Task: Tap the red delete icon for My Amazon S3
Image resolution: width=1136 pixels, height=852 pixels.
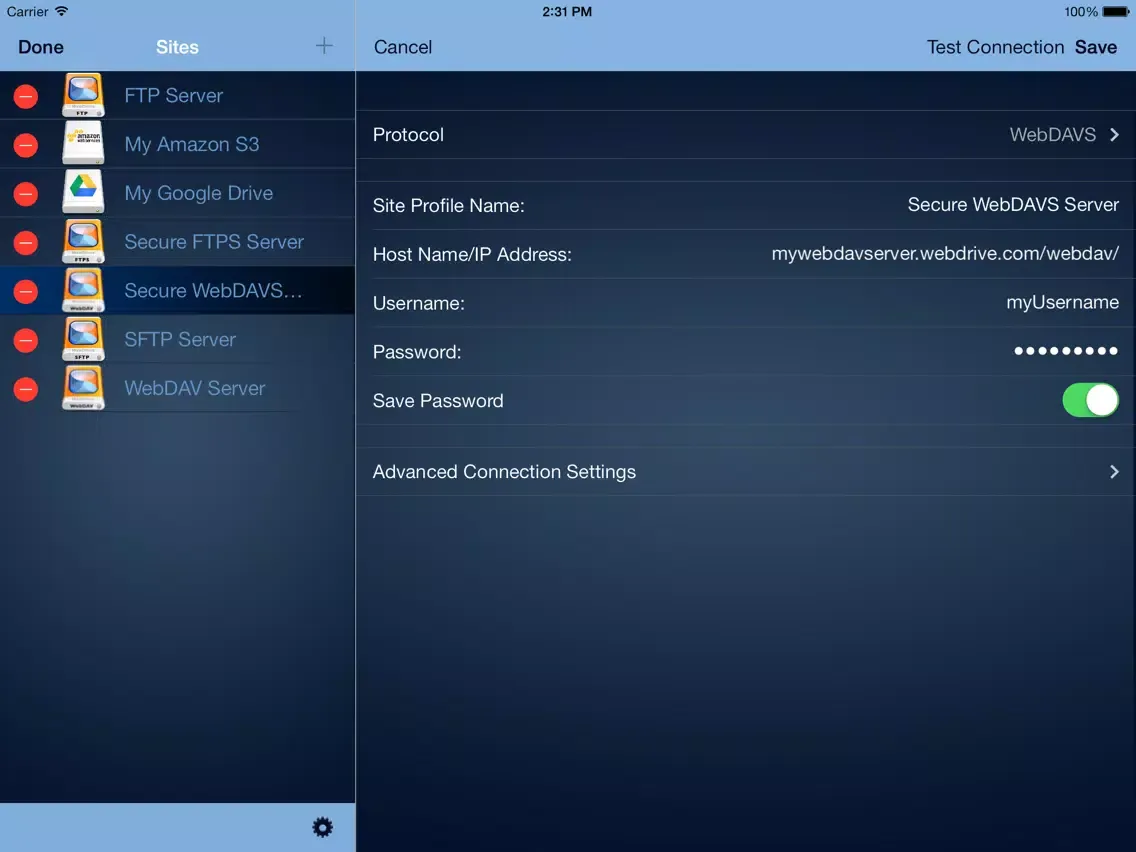Action: pos(26,145)
